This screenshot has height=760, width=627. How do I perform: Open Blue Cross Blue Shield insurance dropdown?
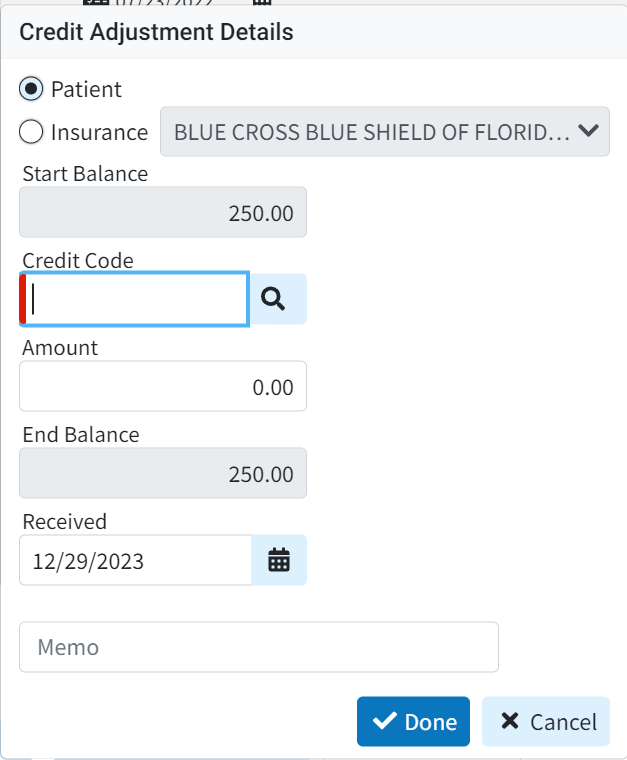[x=370, y=131]
